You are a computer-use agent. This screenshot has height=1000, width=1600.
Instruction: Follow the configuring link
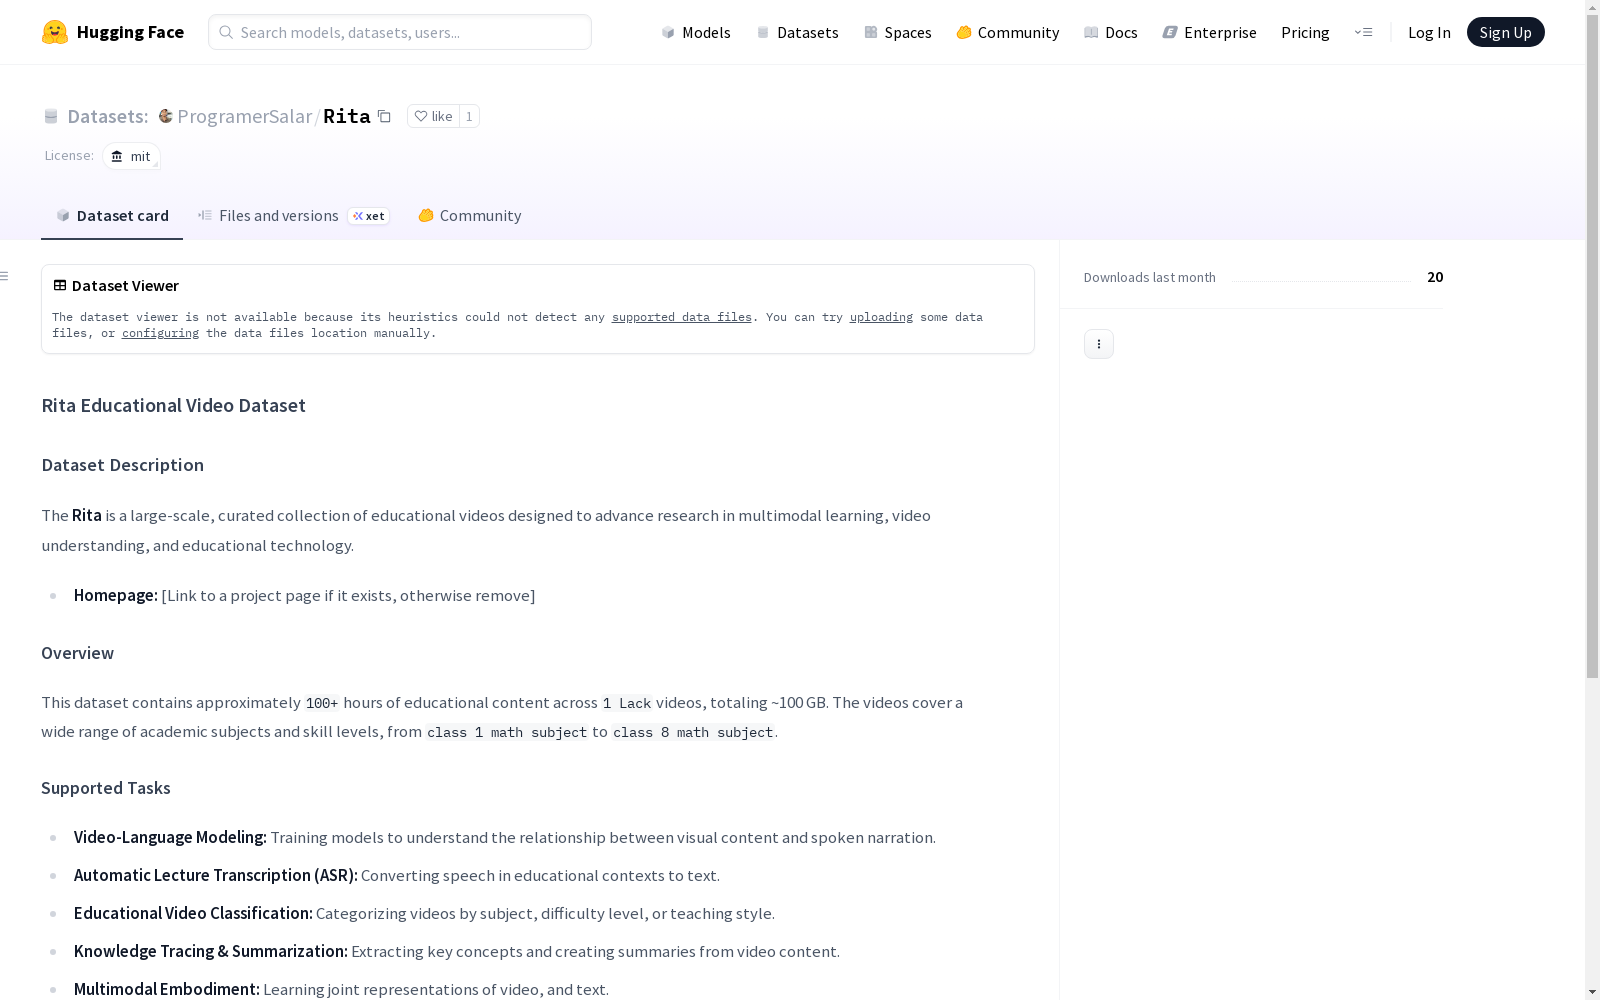coord(160,333)
